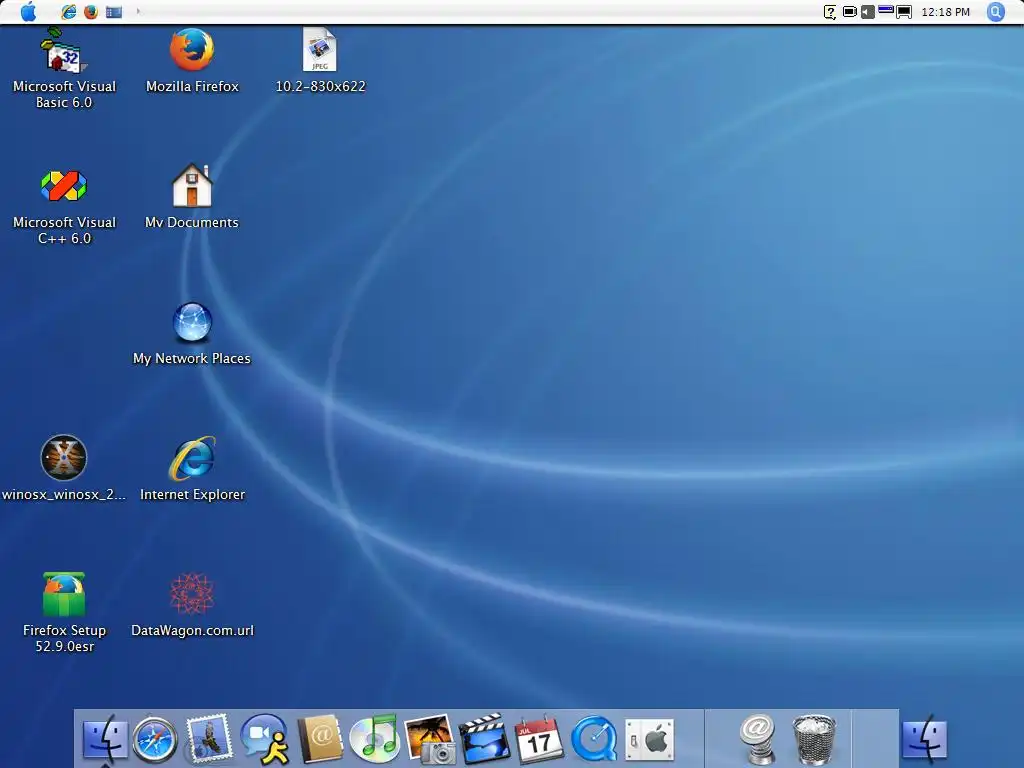Select the Mozilla Firefox desktop shortcut
The height and width of the screenshot is (768, 1024).
point(192,61)
